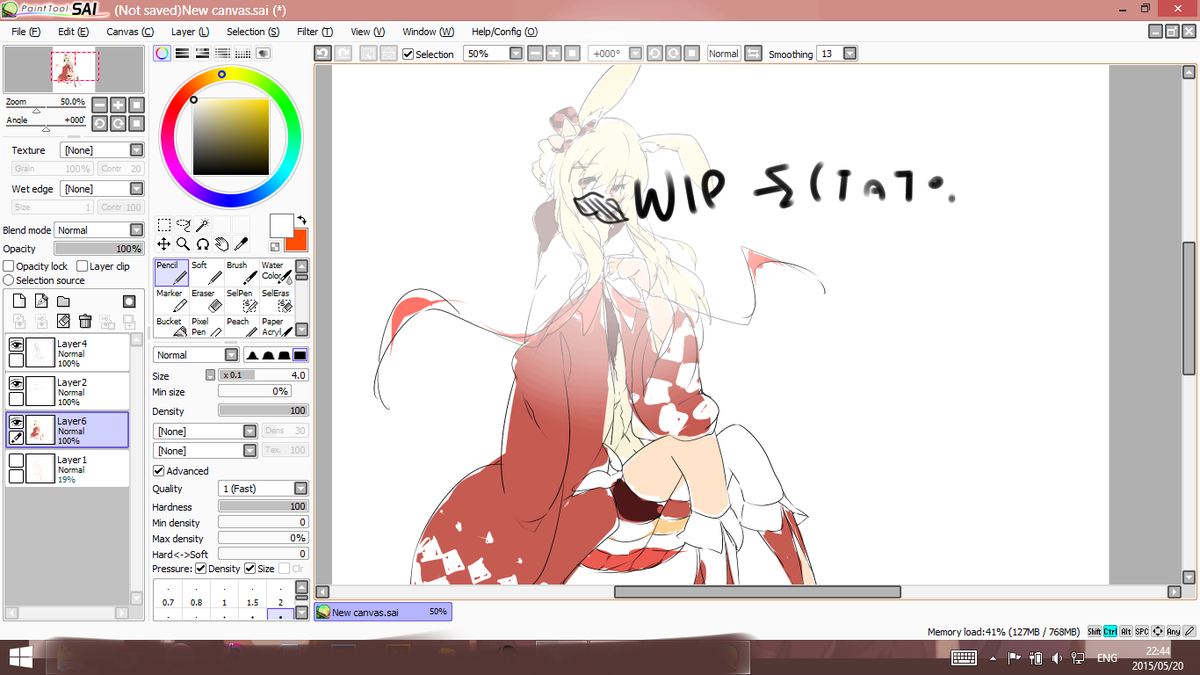This screenshot has width=1200, height=675.
Task: Click the New canvas.sai document tab
Action: (383, 611)
